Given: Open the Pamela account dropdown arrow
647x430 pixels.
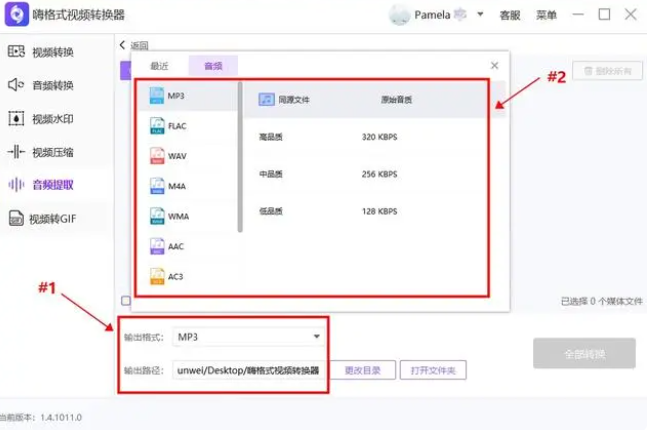Looking at the screenshot, I should (481, 15).
